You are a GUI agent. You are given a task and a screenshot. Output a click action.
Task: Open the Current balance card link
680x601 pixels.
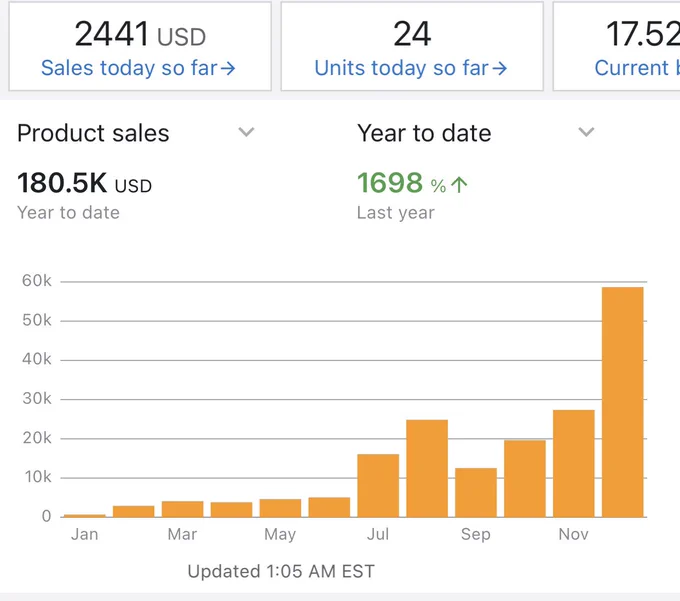(x=637, y=68)
